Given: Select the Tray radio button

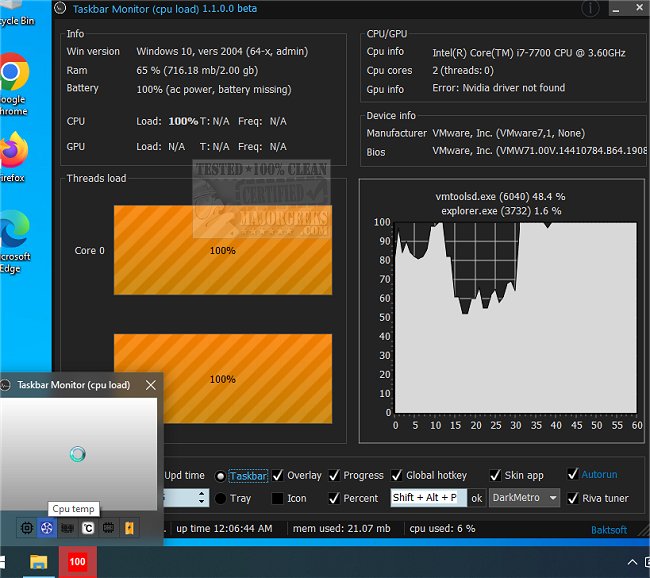Looking at the screenshot, I should (220, 498).
